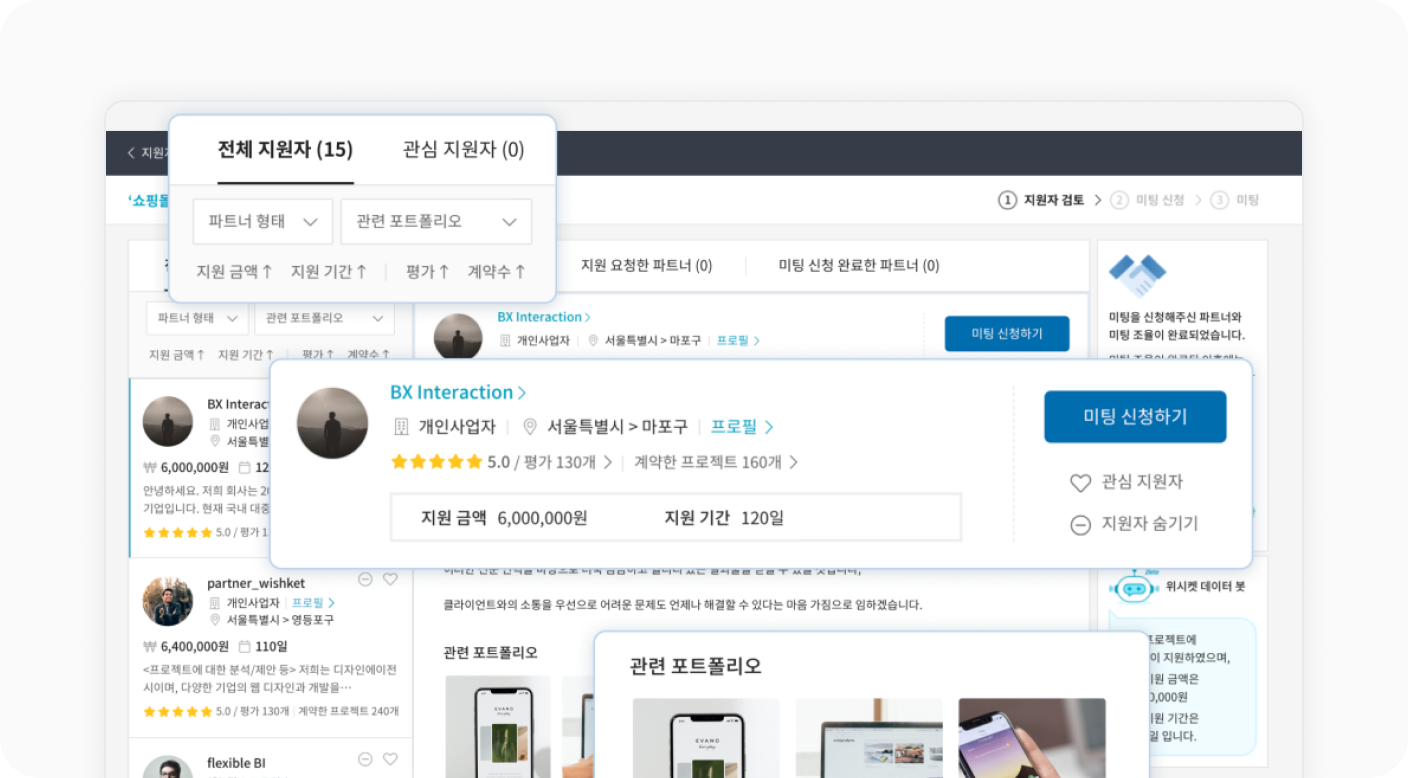This screenshot has width=1408, height=778.
Task: Open small 관련 포트폴리오 dropdown in left panel
Action: [324, 318]
